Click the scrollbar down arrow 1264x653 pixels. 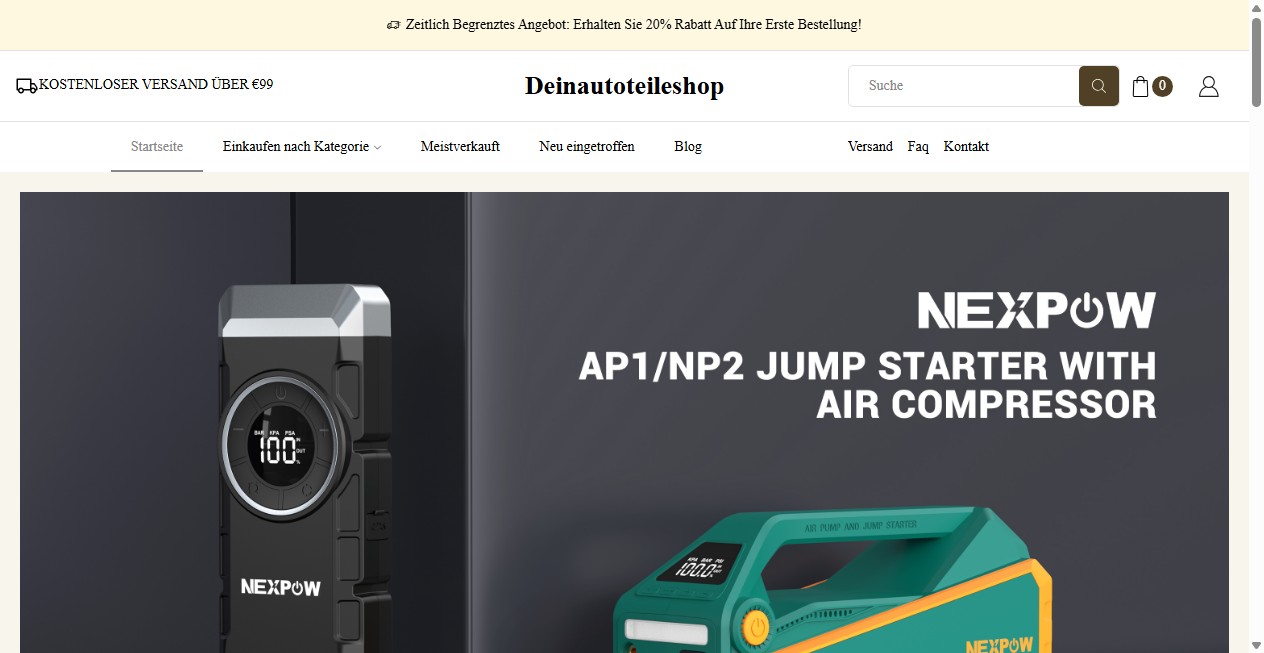[x=1256, y=645]
